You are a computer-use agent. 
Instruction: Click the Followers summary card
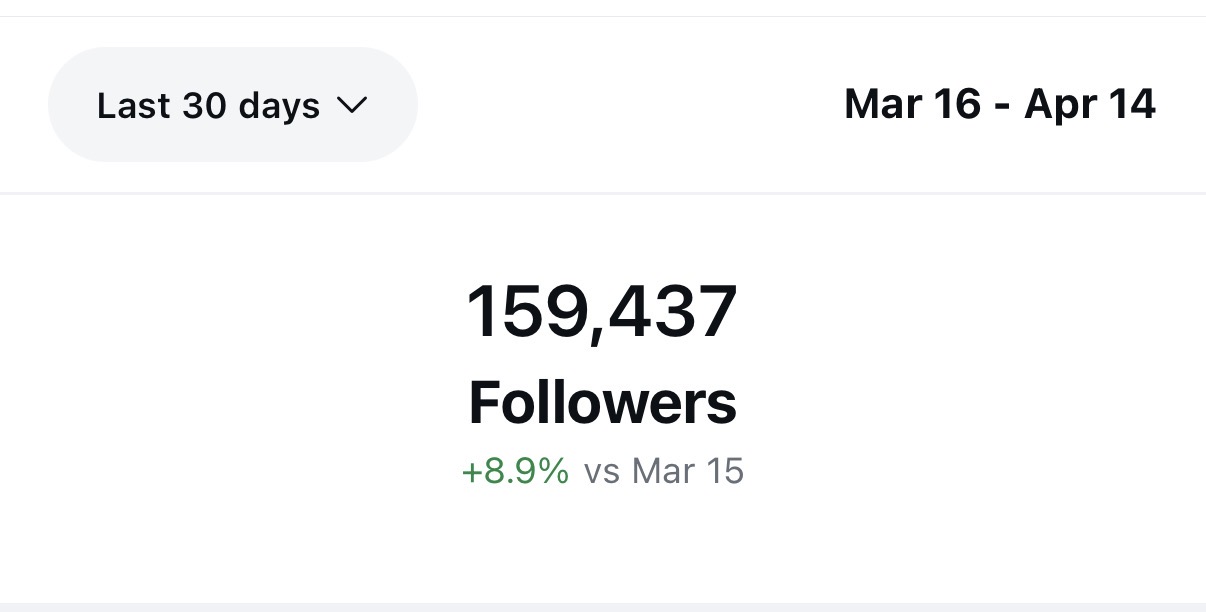[603, 390]
